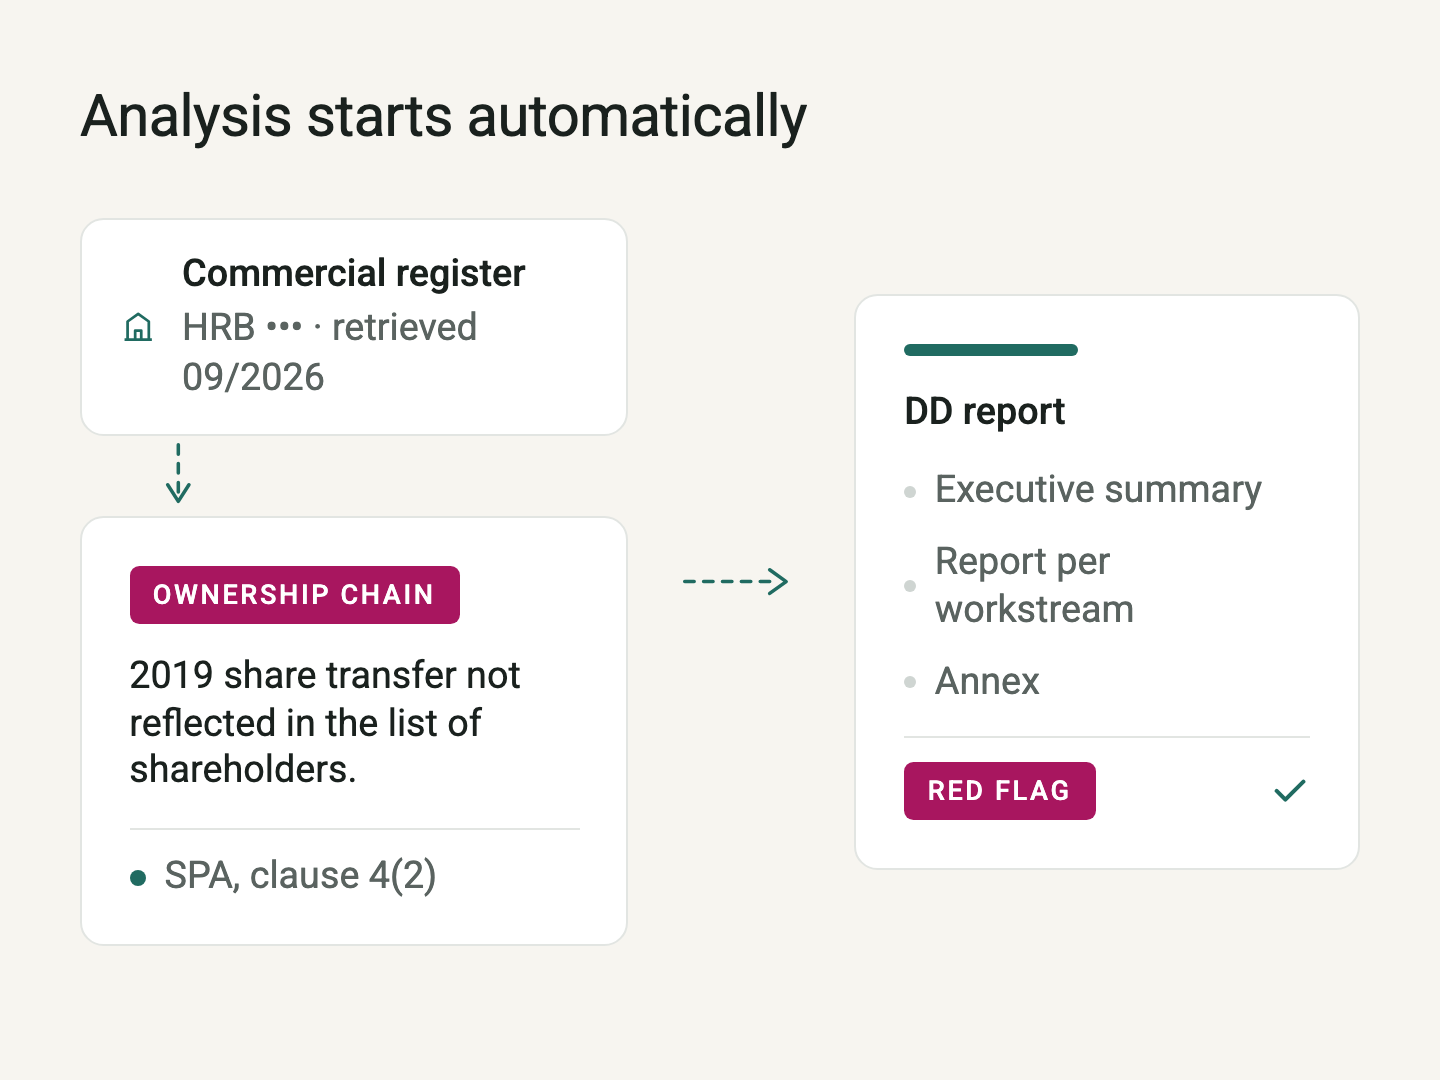Click the green checkmark beside RED FLAG
This screenshot has width=1440, height=1080.
(1290, 791)
